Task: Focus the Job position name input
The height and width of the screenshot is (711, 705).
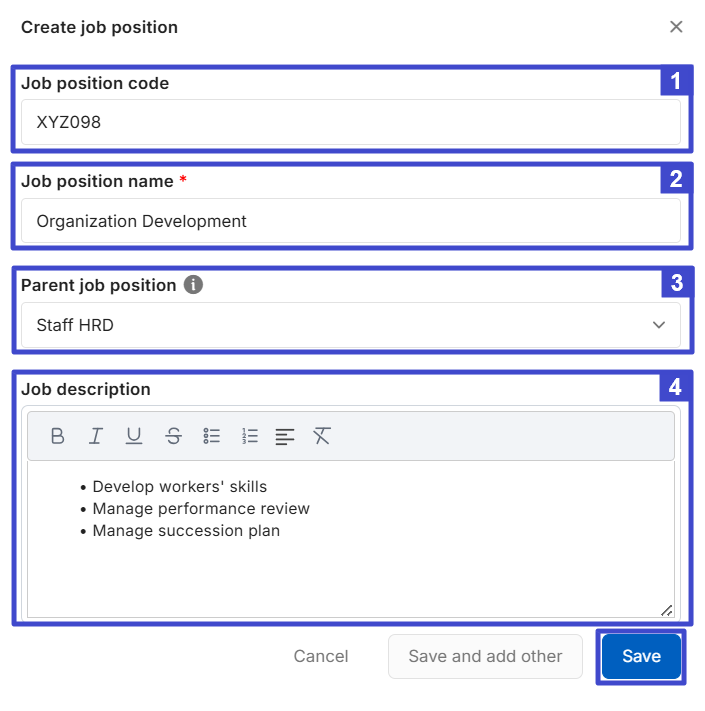Action: (350, 221)
